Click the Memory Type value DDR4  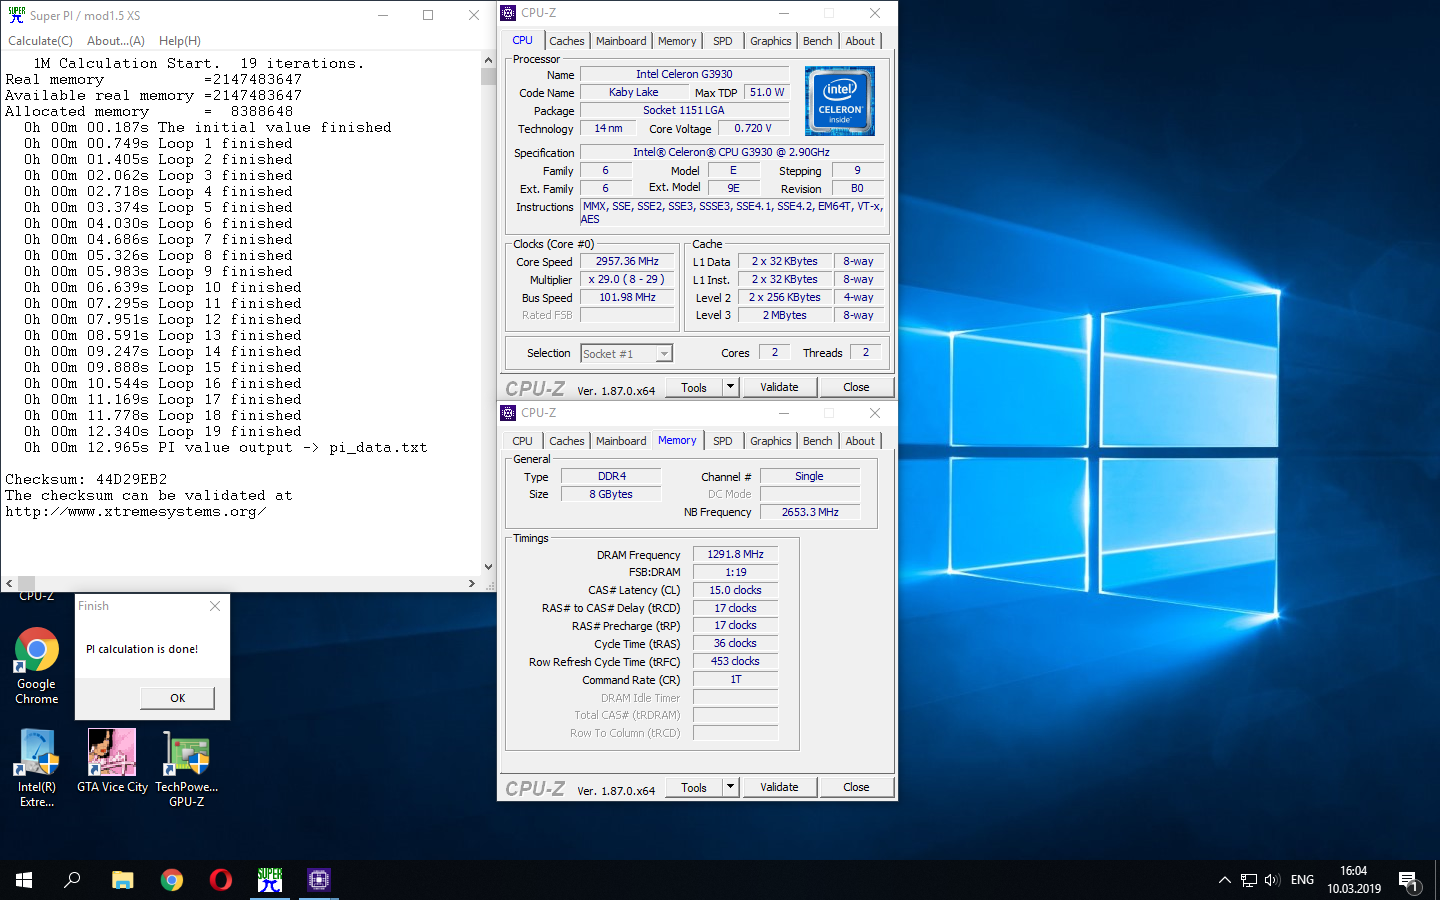[611, 476]
